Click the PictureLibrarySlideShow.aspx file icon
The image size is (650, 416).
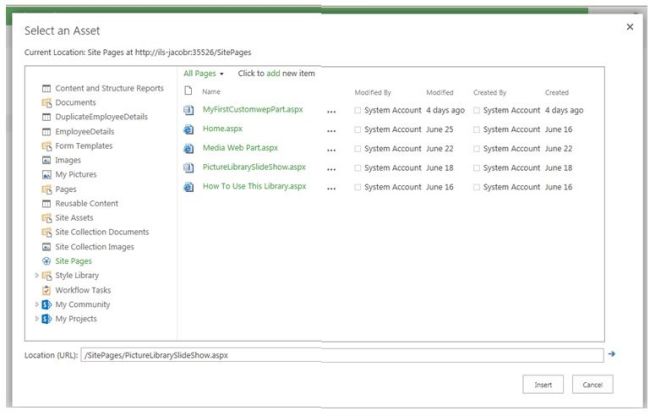pos(189,168)
